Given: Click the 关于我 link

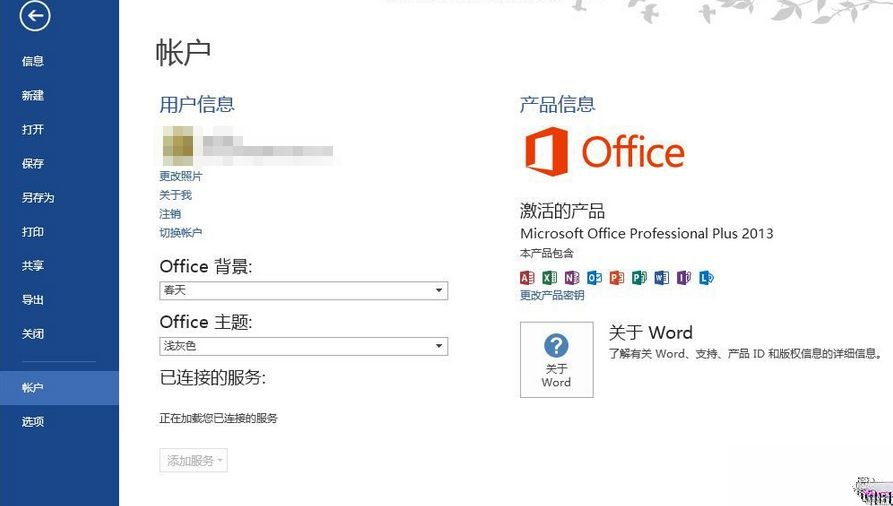Looking at the screenshot, I should [x=175, y=195].
